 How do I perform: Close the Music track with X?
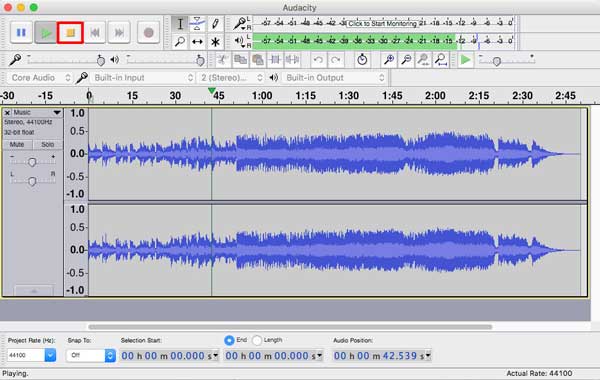coord(7,113)
